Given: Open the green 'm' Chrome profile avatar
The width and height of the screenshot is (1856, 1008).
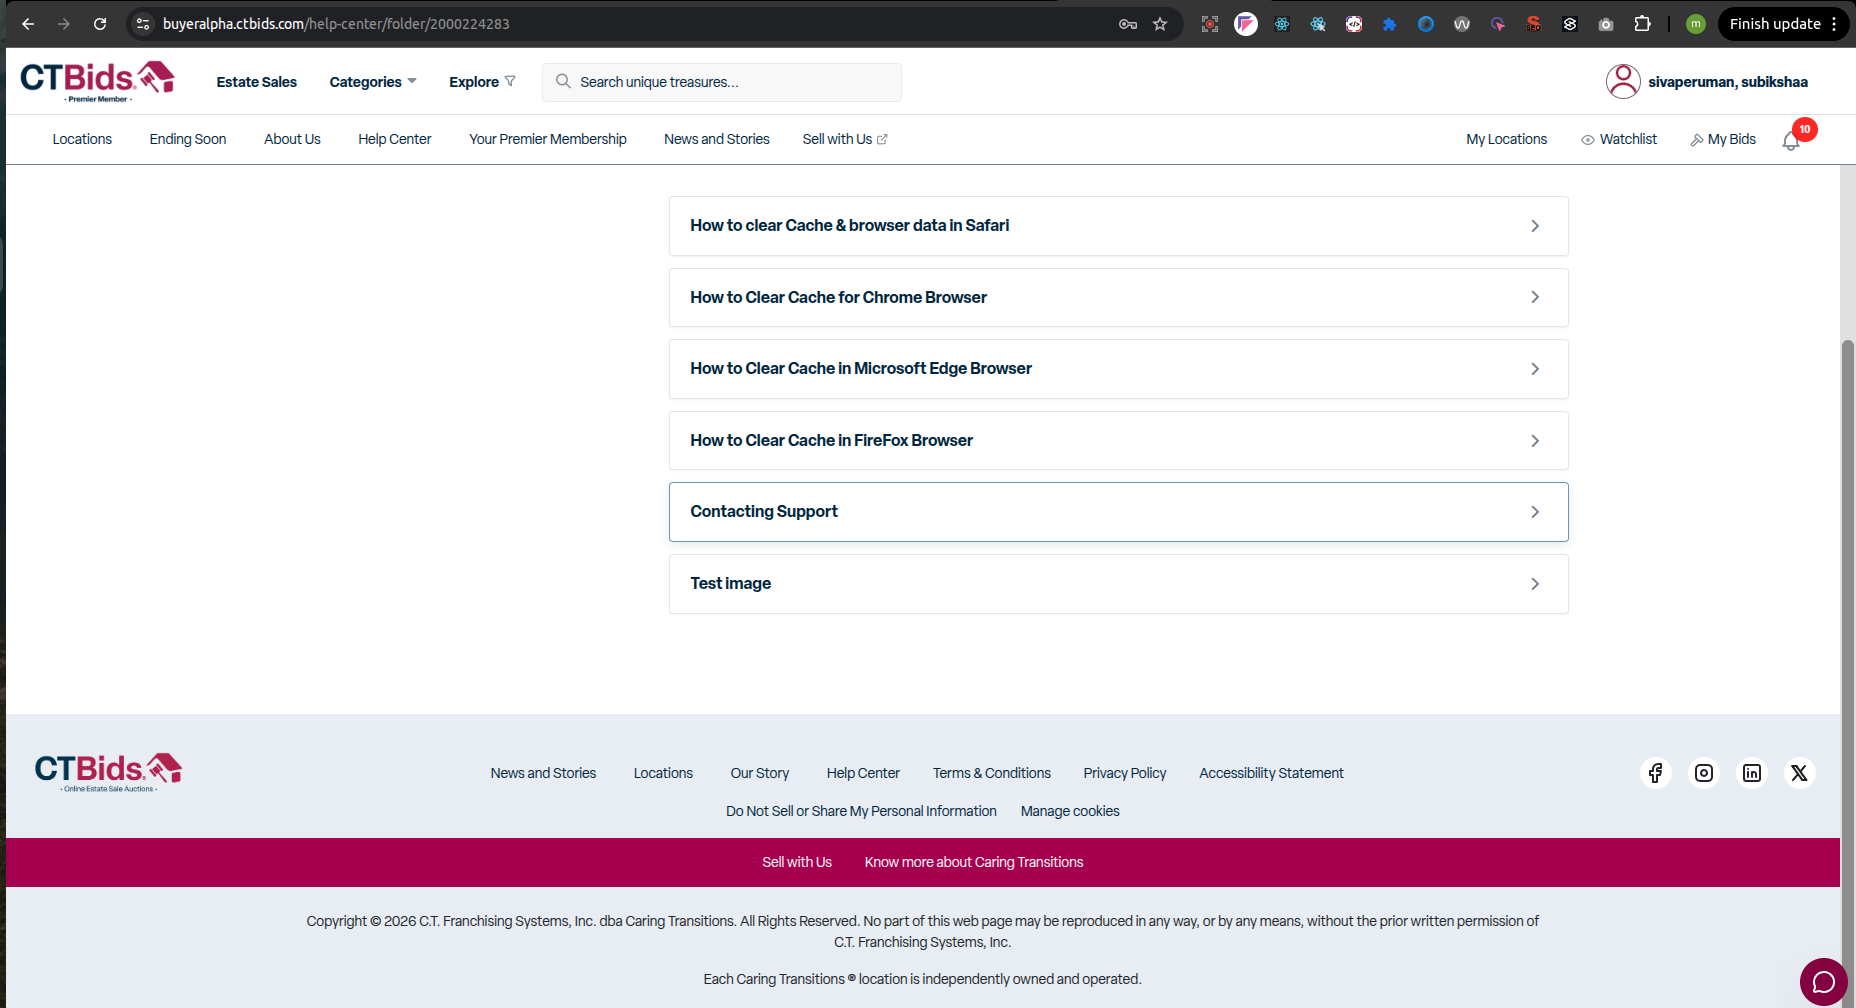Looking at the screenshot, I should pyautogui.click(x=1696, y=24).
